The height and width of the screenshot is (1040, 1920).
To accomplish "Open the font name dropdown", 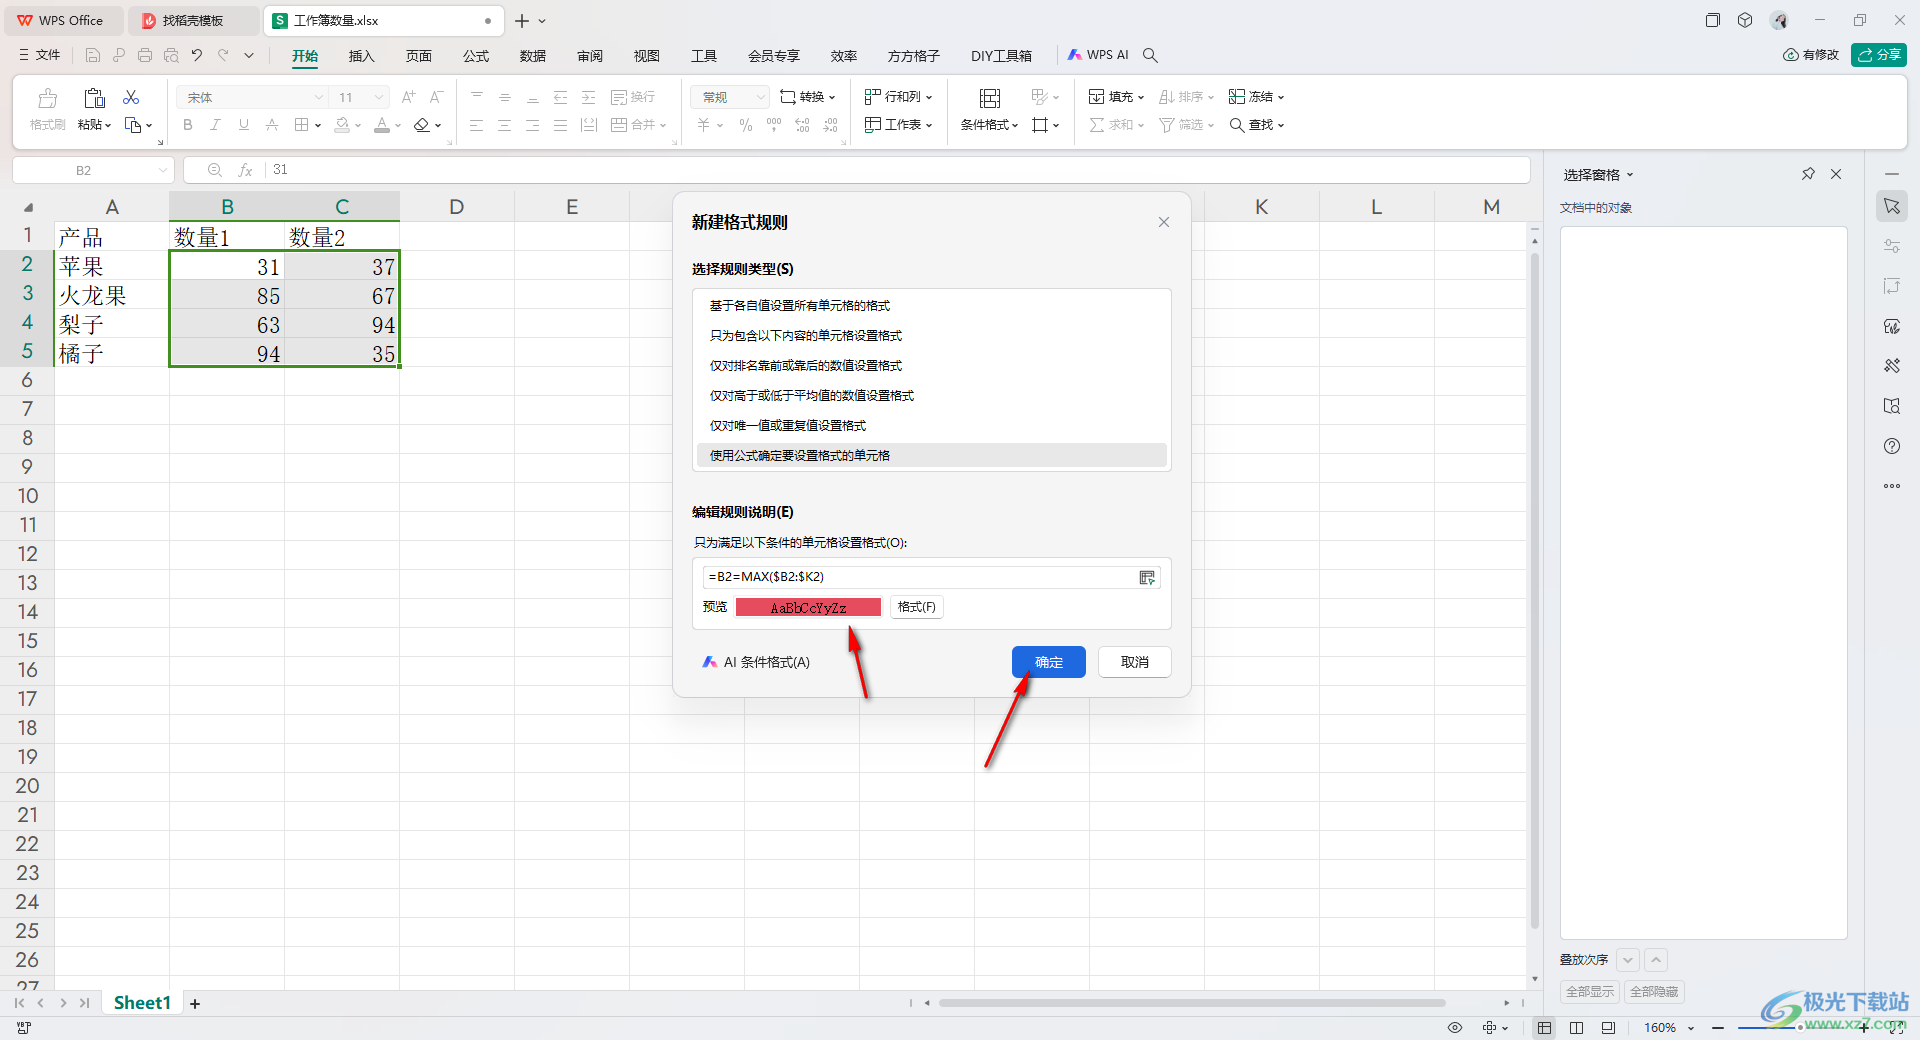I will pos(319,97).
